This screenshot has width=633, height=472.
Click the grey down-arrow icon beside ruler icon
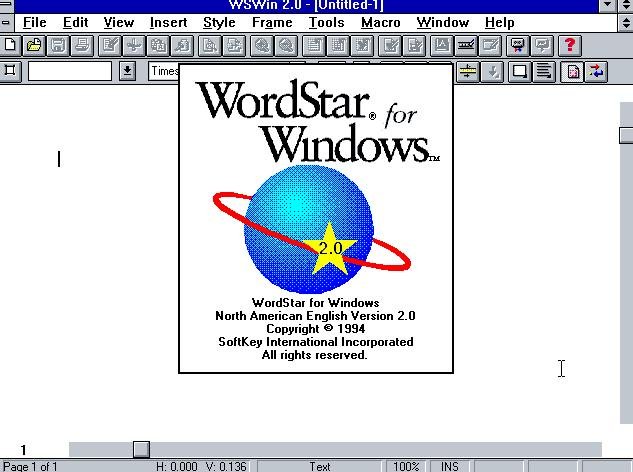[492, 72]
